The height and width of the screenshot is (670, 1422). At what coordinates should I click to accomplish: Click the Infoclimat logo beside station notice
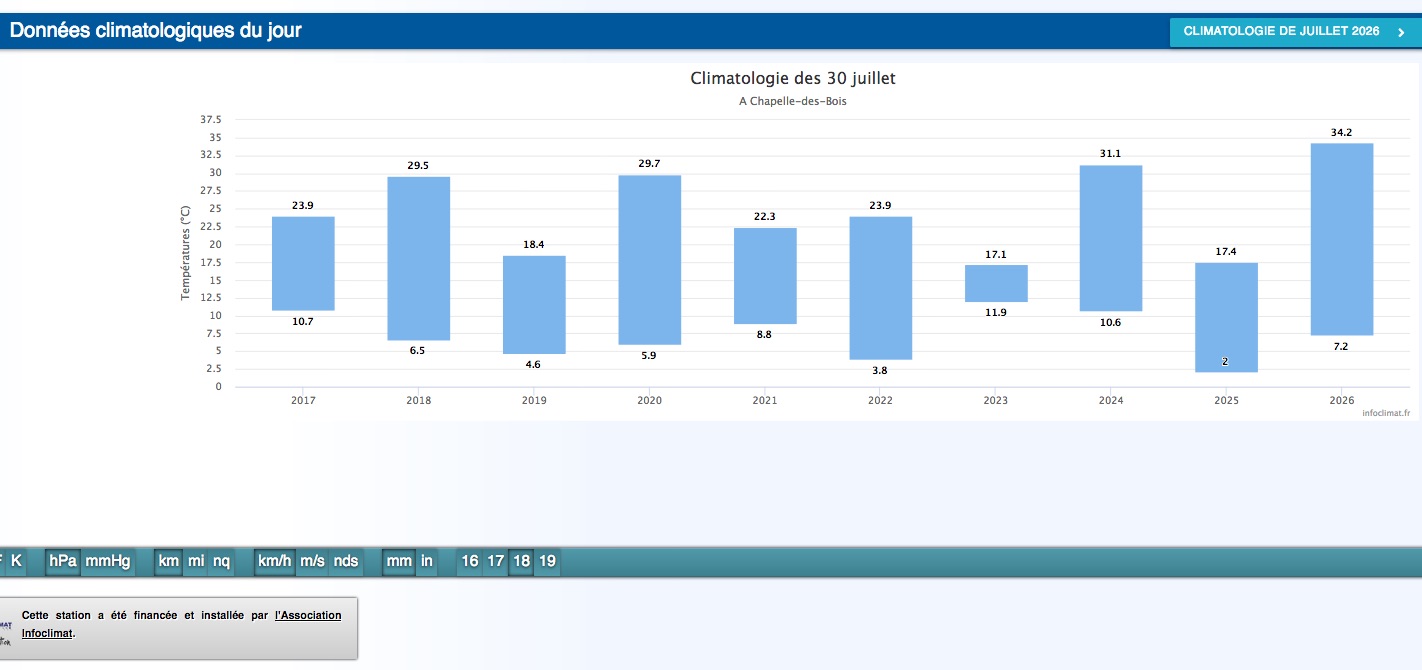click(x=6, y=629)
